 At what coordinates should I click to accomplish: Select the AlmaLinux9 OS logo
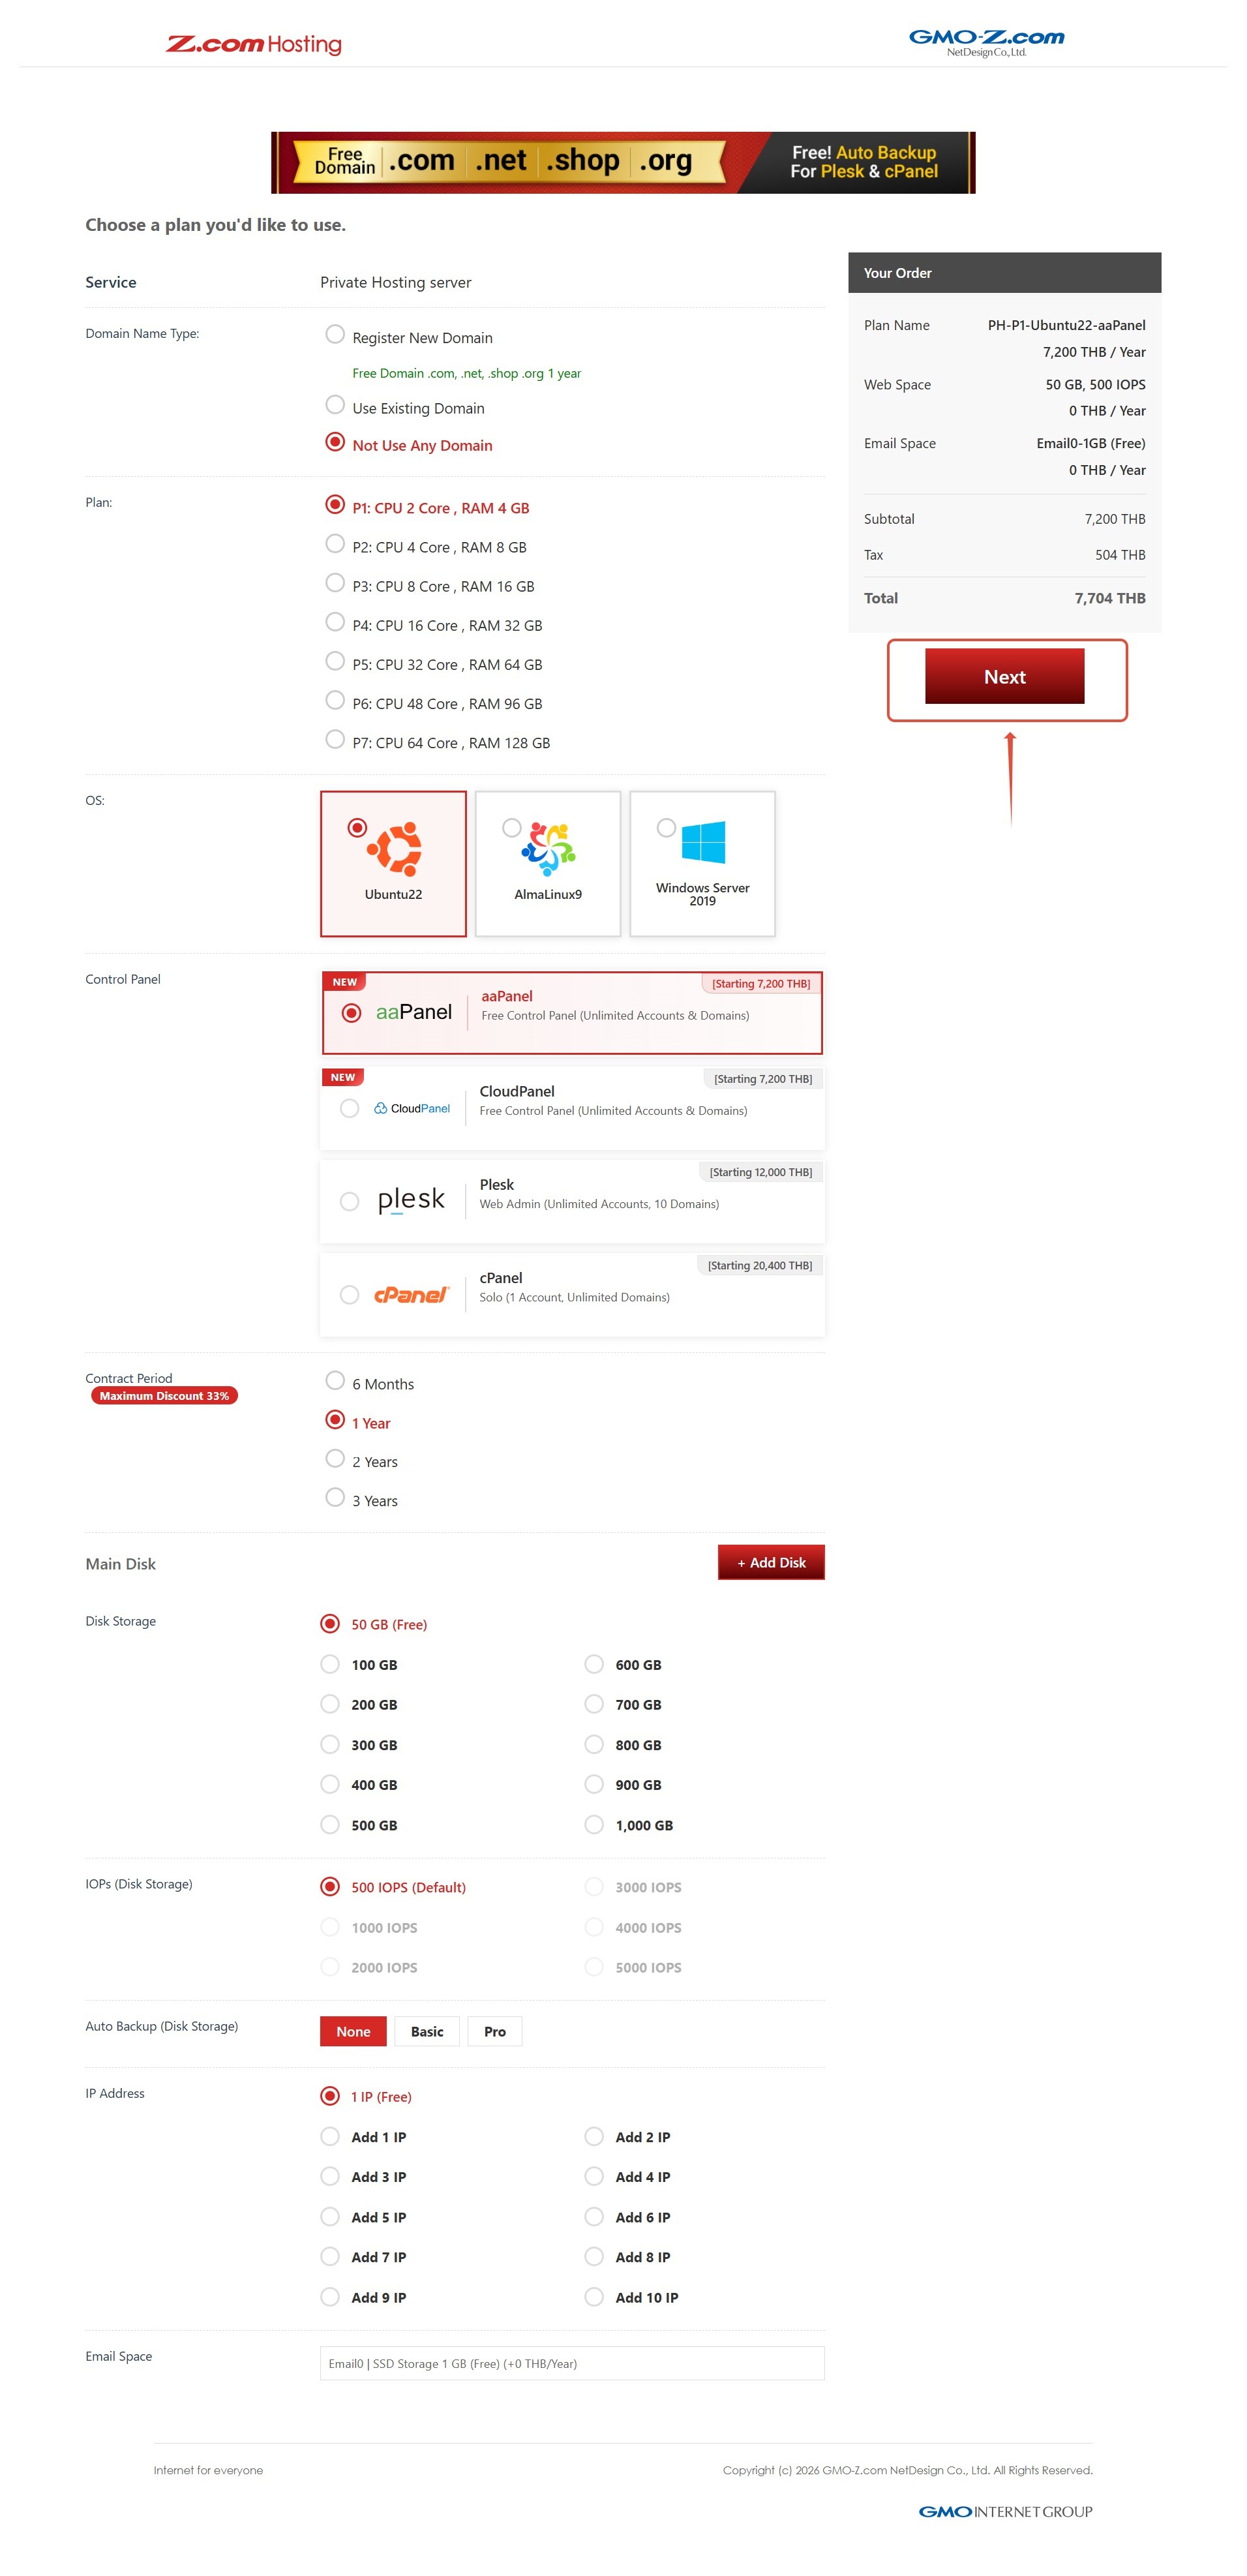tap(549, 848)
